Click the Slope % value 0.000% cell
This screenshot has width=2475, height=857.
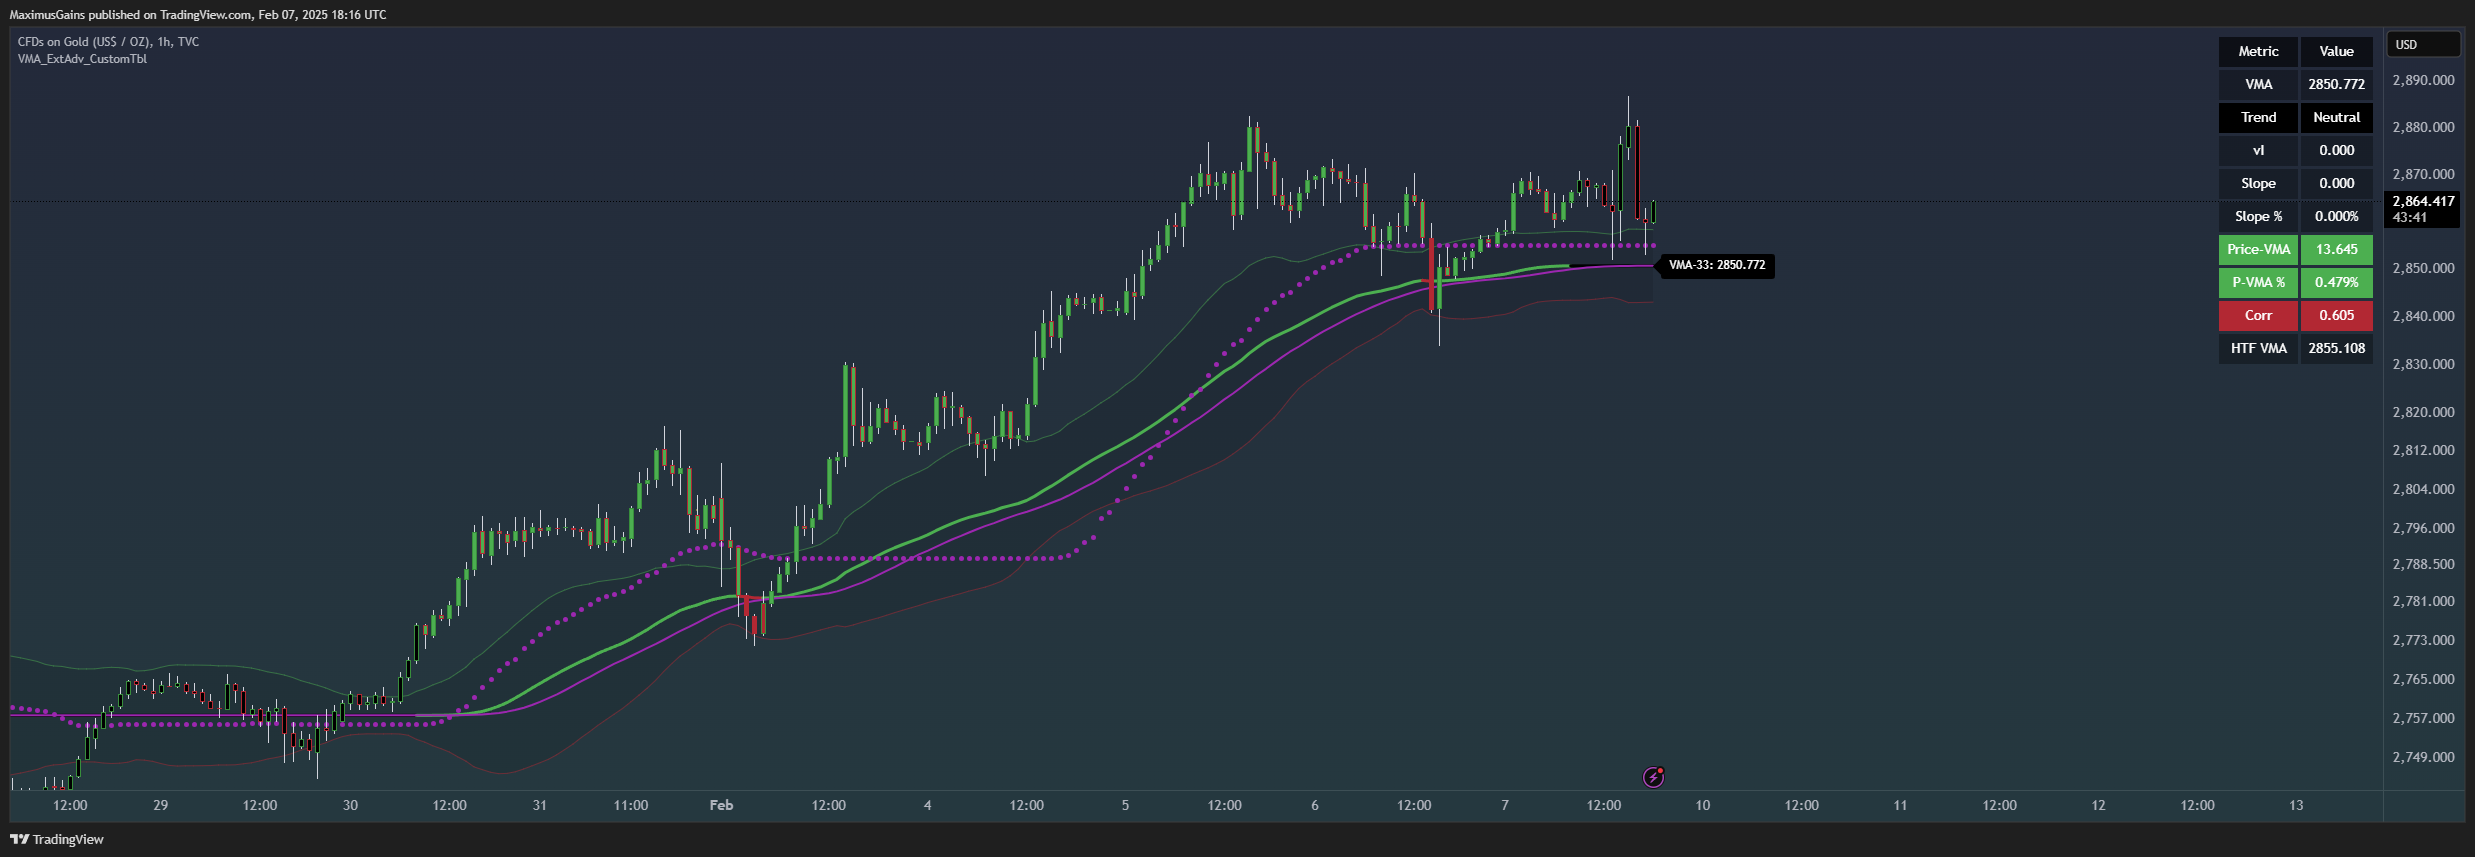(2336, 216)
